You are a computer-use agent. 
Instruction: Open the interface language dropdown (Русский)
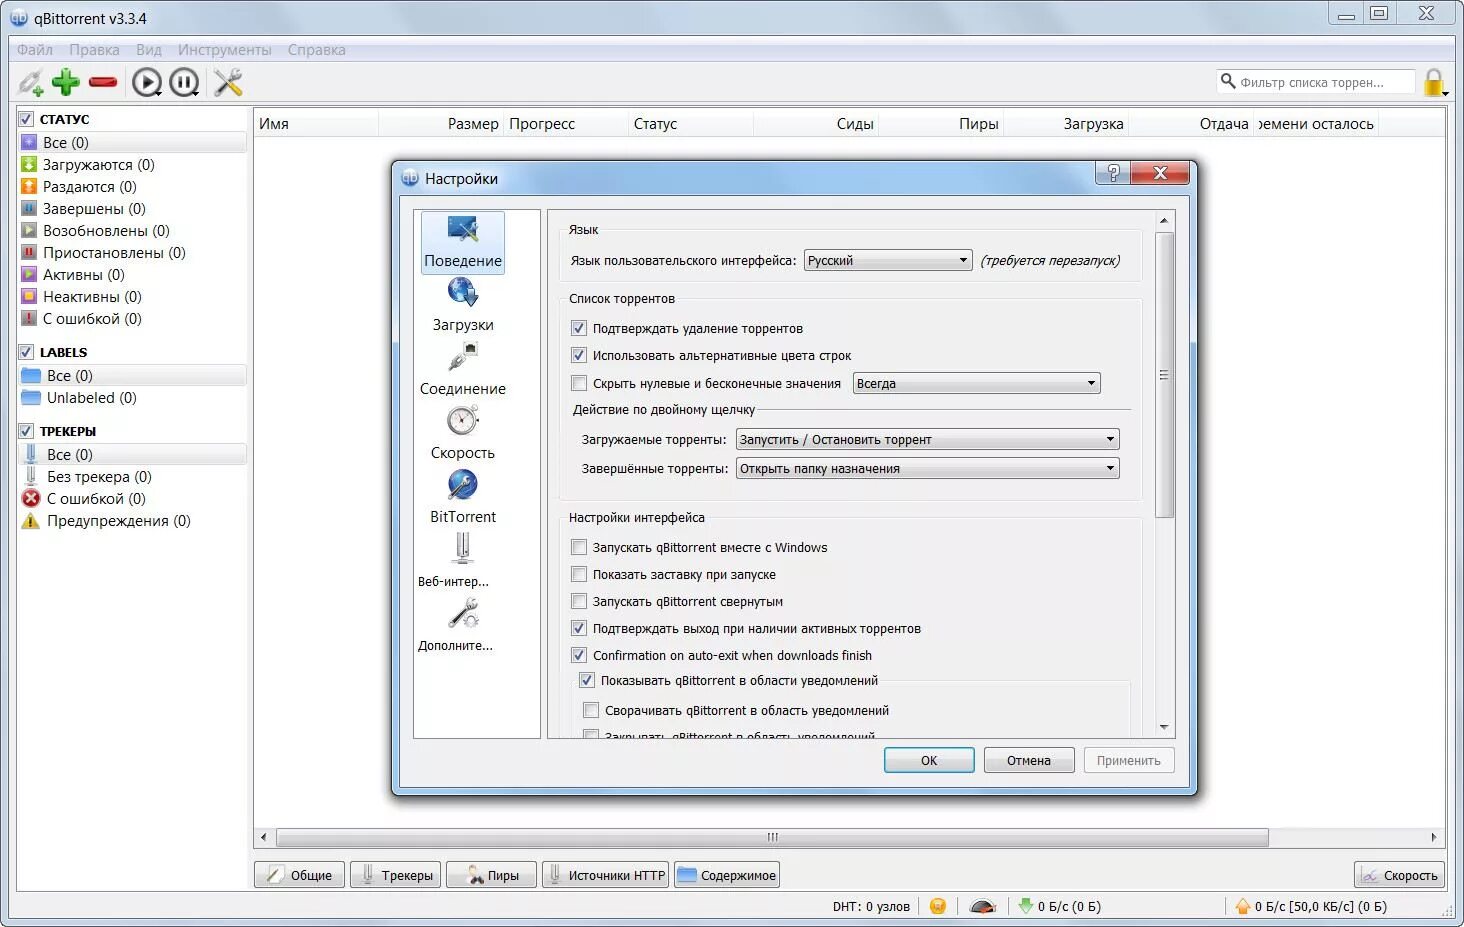(888, 261)
